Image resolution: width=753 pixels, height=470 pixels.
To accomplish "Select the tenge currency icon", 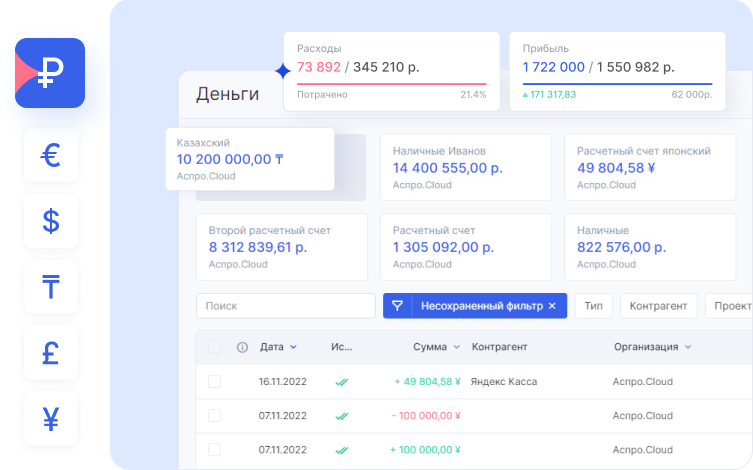I will point(51,287).
